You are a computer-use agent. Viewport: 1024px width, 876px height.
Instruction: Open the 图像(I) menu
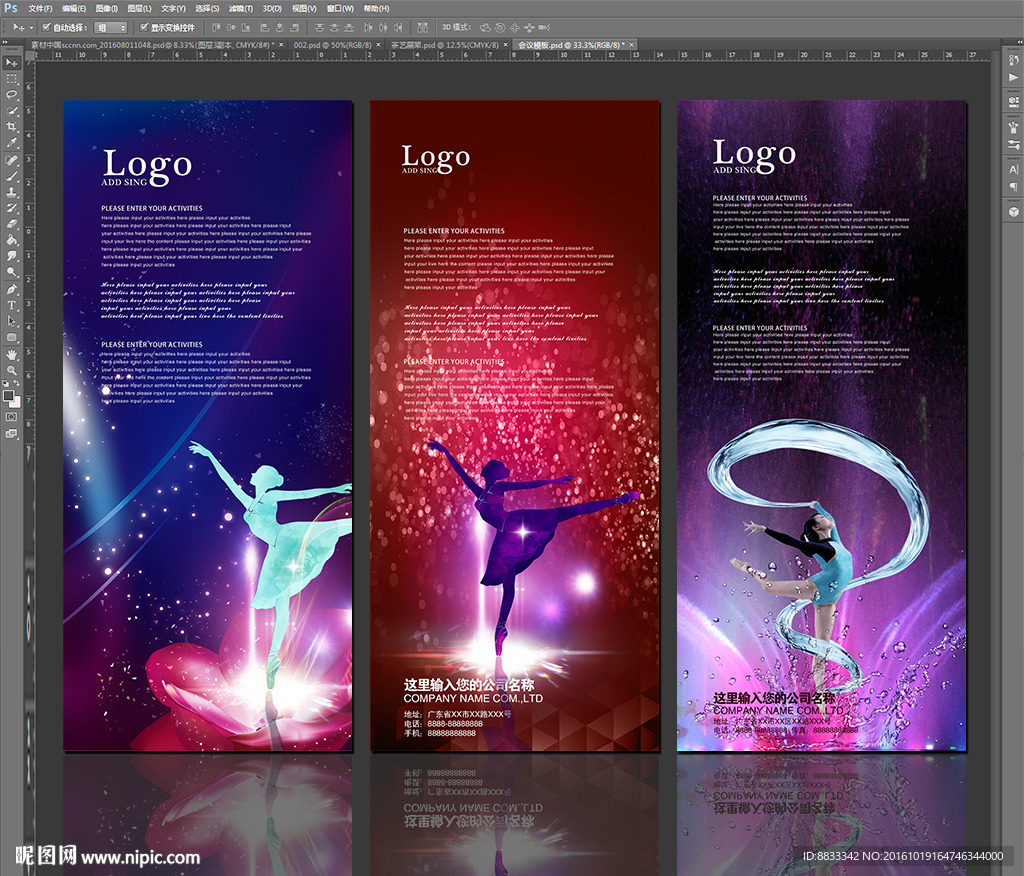point(106,8)
